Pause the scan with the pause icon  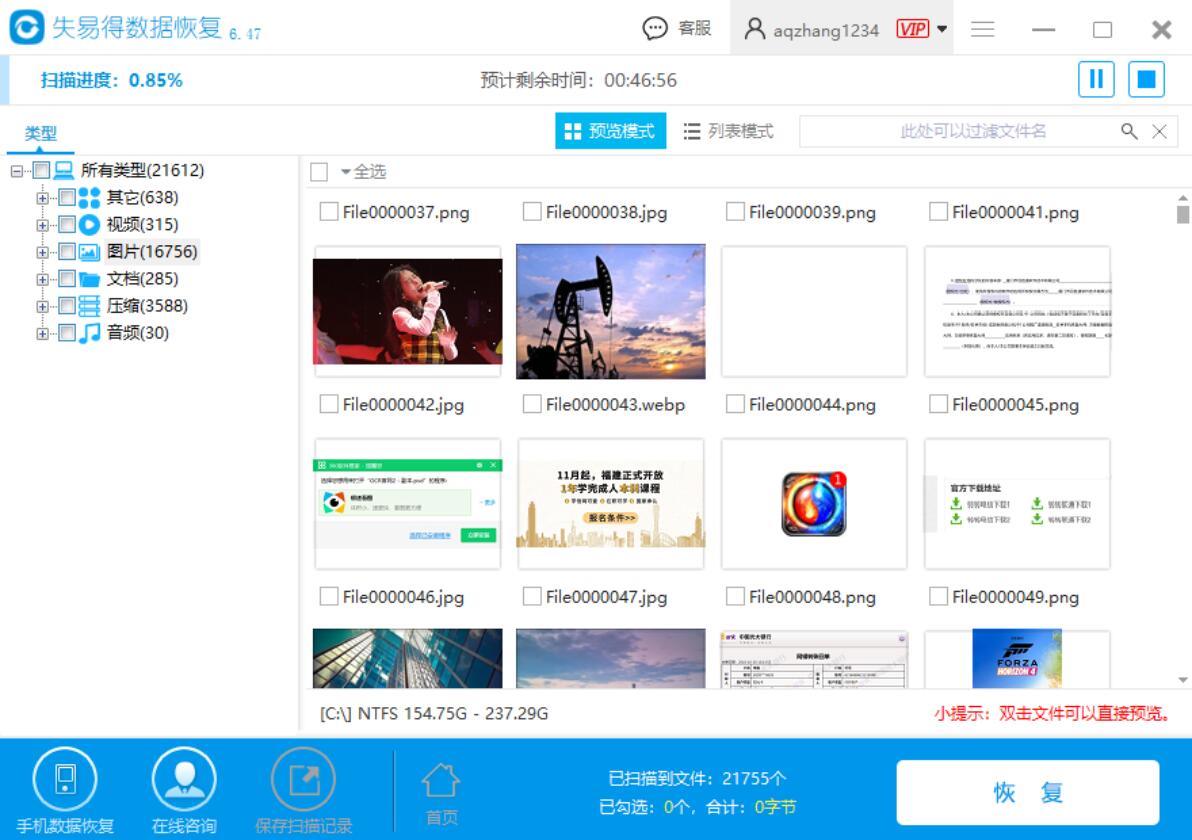tap(1095, 79)
